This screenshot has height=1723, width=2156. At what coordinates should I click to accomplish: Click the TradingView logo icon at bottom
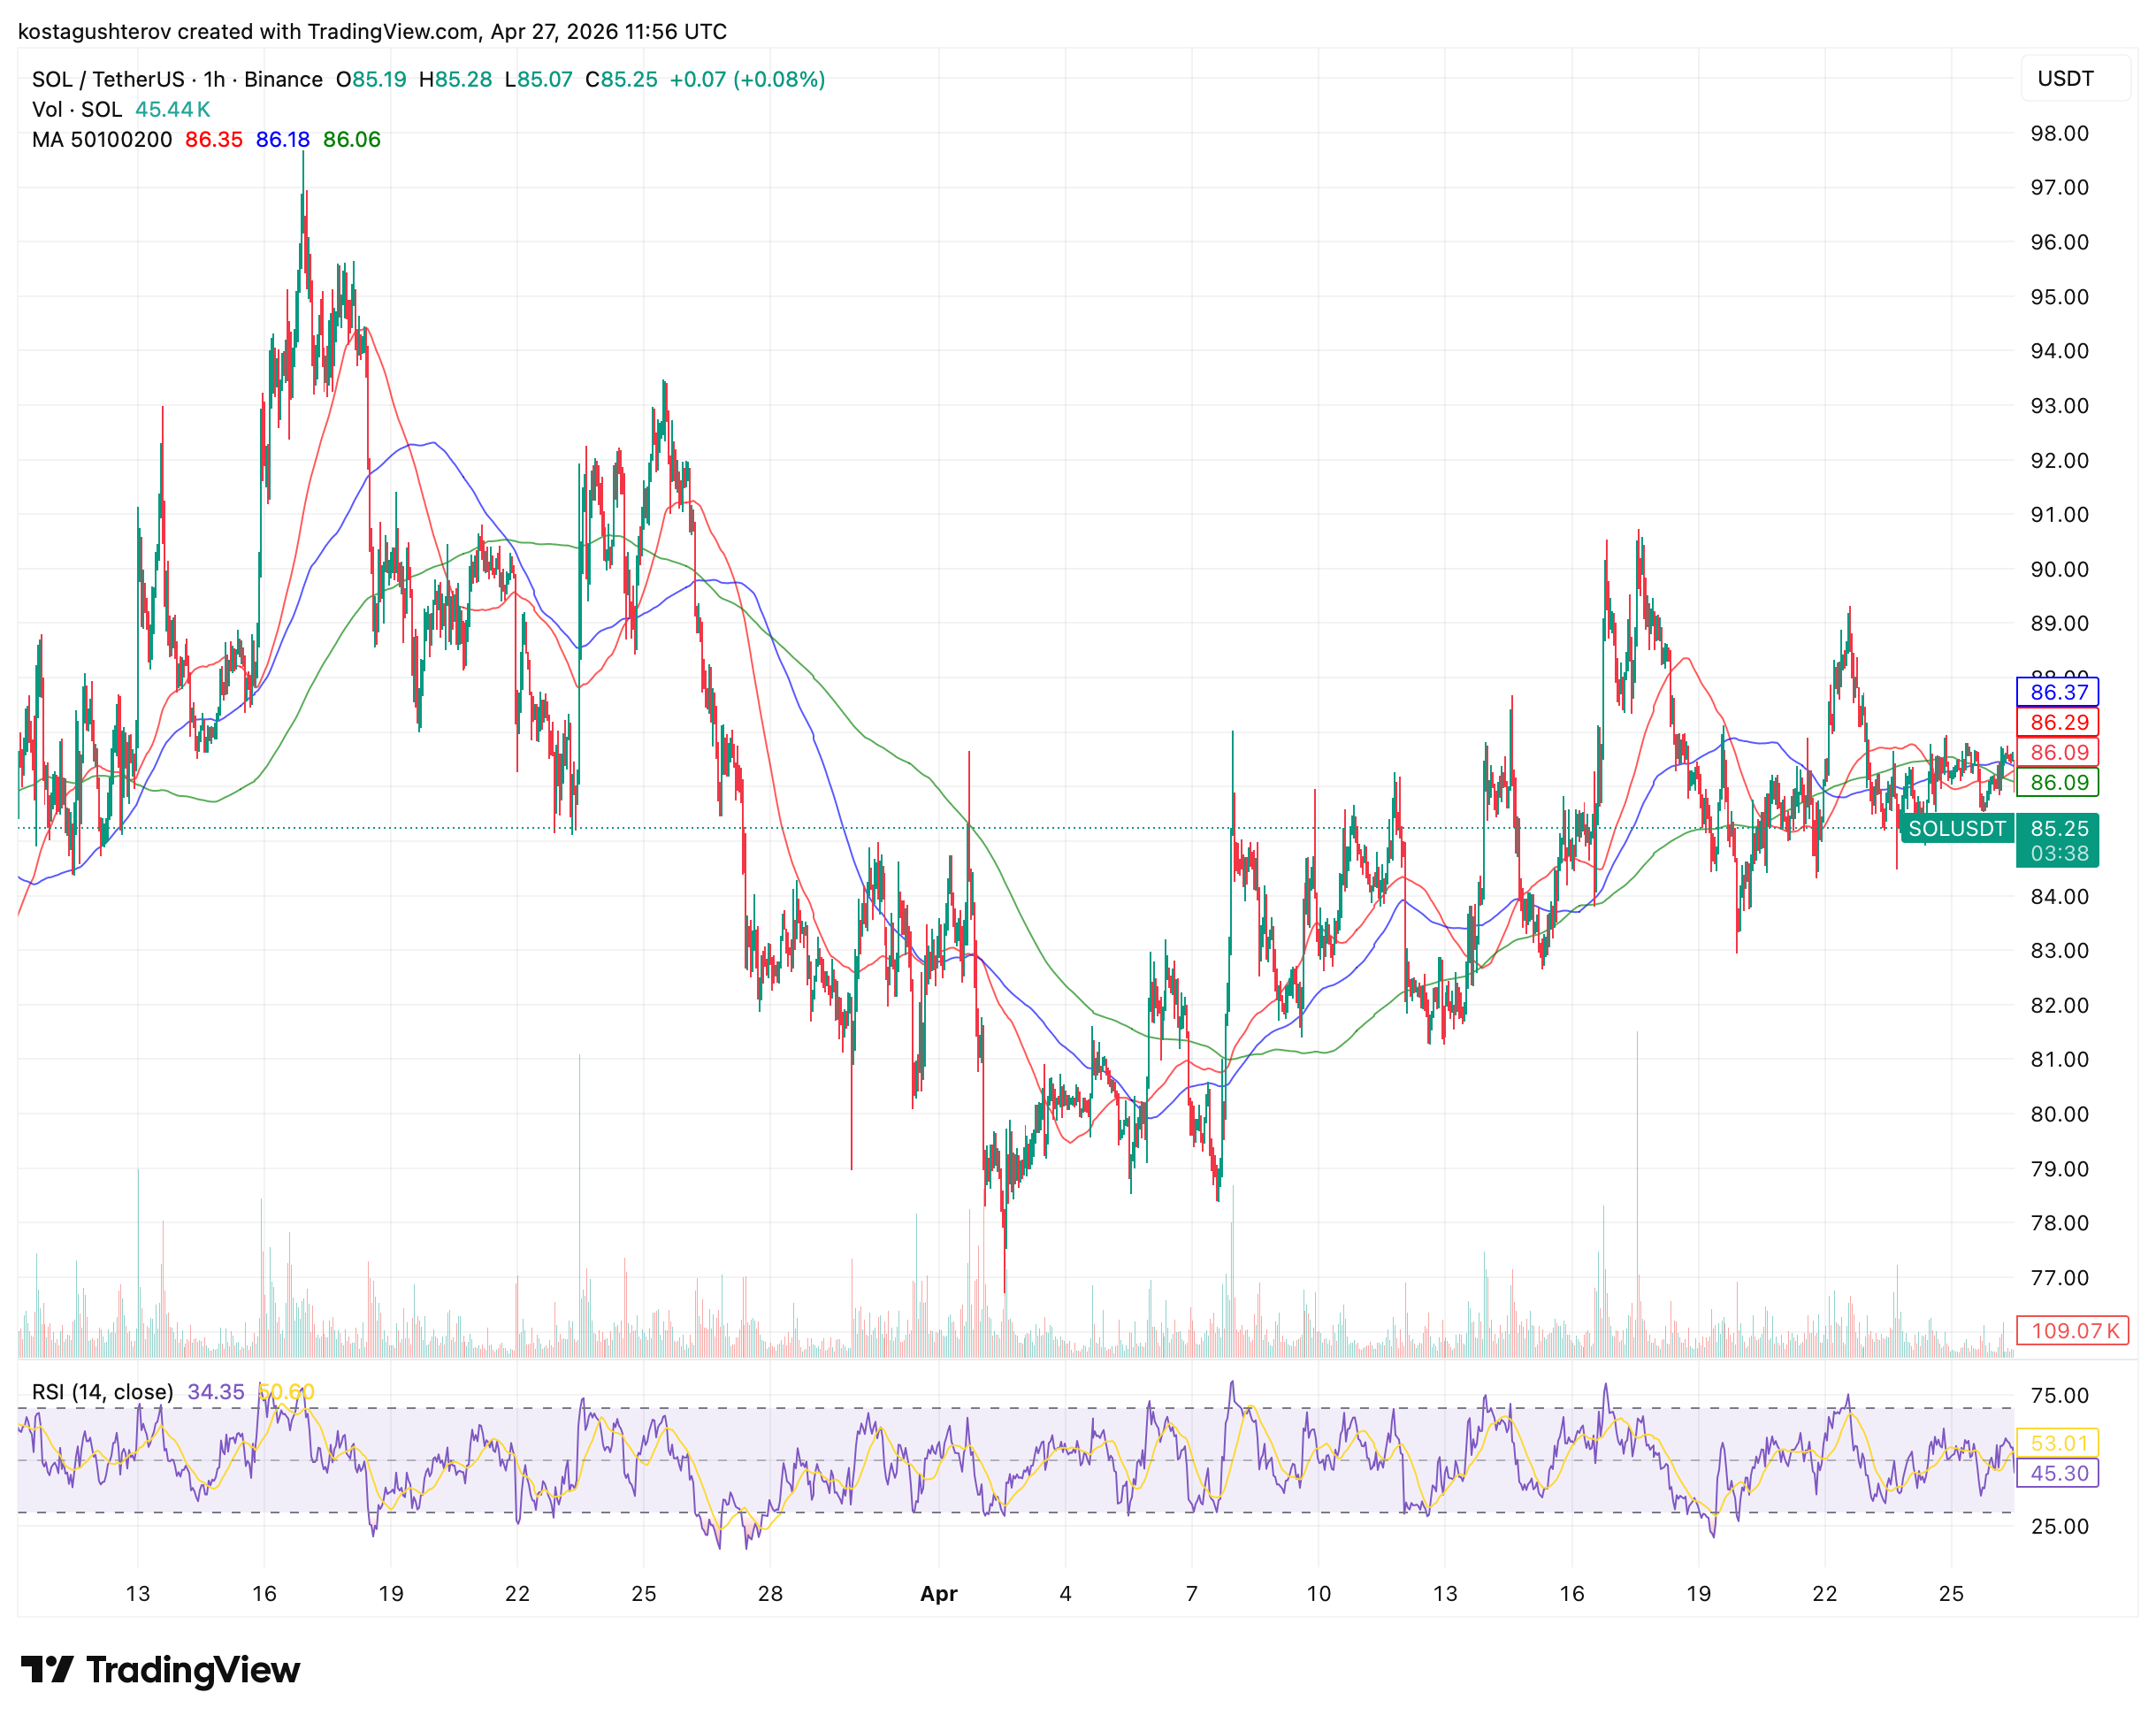[46, 1669]
